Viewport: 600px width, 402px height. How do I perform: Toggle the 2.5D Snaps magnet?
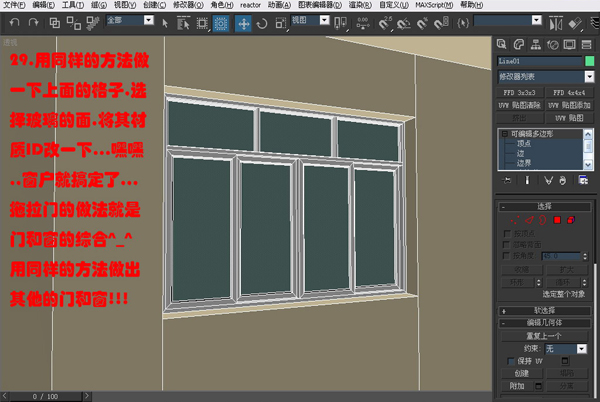click(385, 23)
